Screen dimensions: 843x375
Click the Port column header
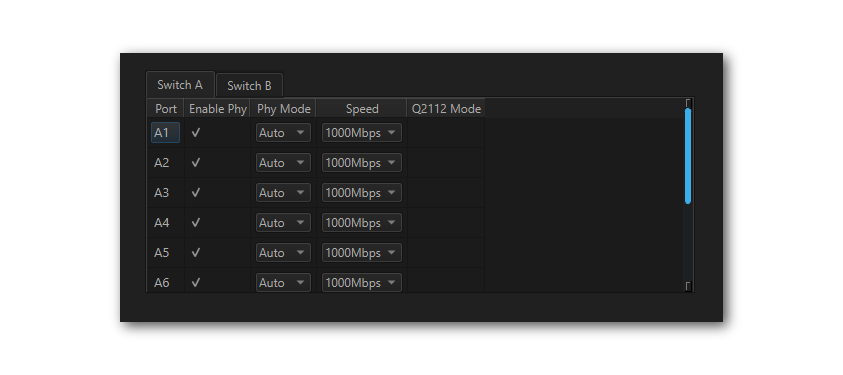coord(166,109)
